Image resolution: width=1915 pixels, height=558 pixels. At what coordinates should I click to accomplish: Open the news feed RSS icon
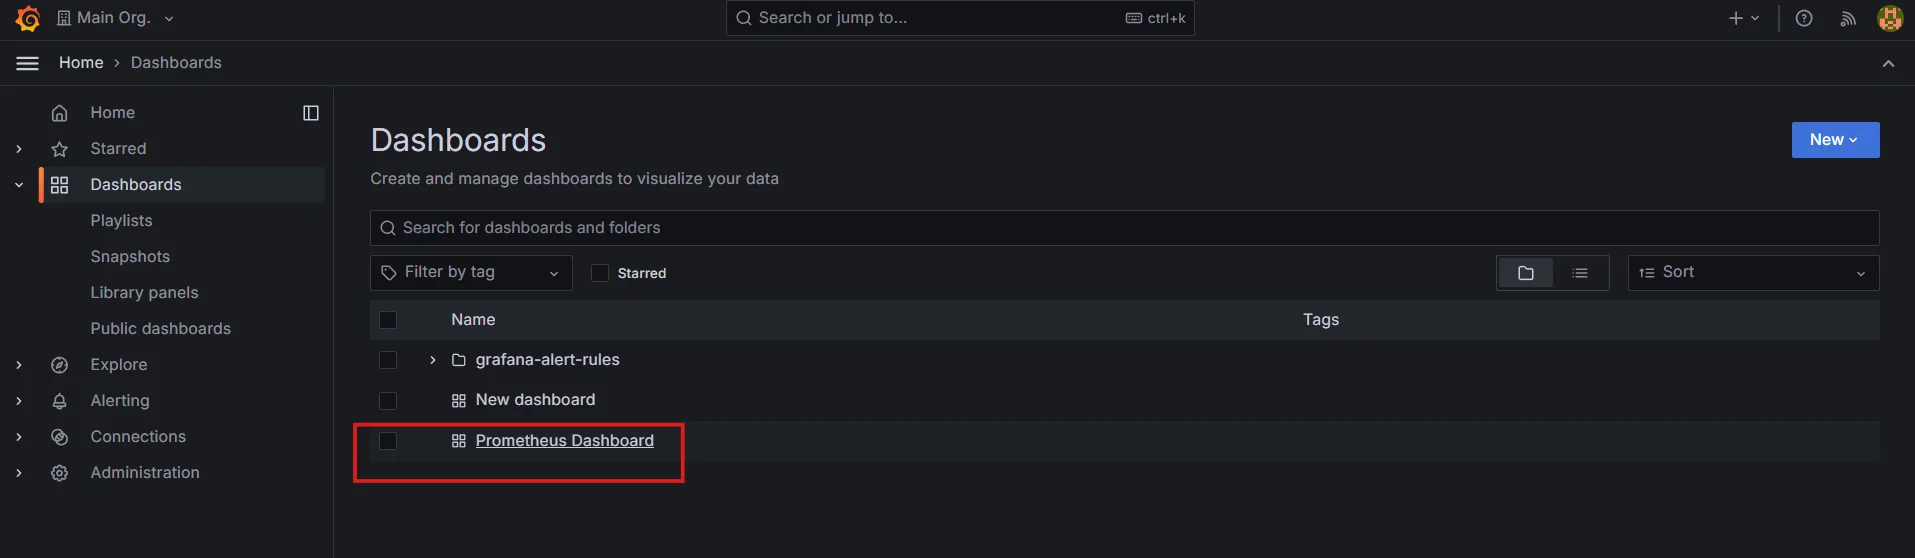click(1848, 18)
